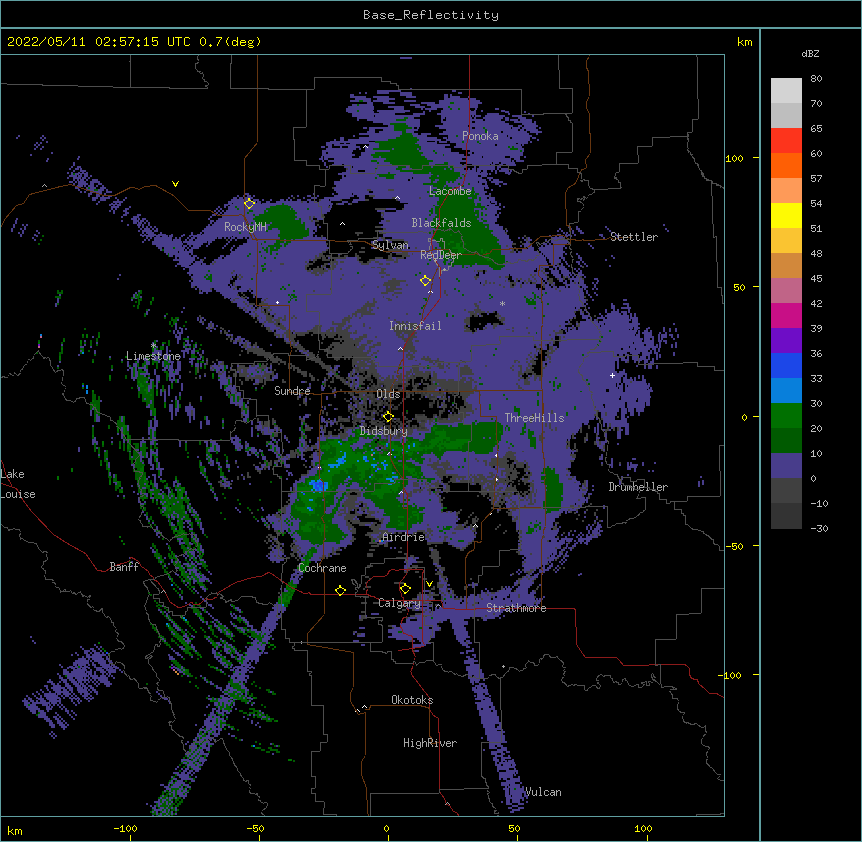The width and height of the screenshot is (862, 842).
Task: Click the RedDeer city label
Action: coord(440,255)
